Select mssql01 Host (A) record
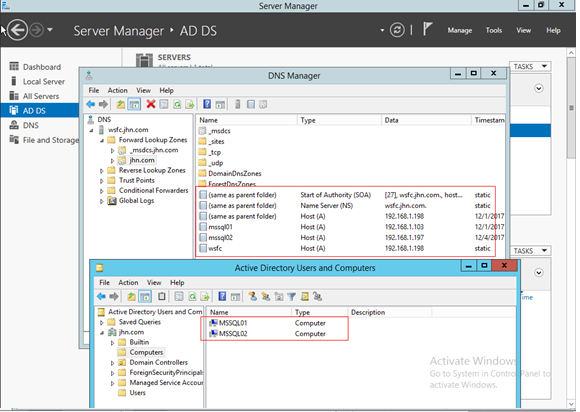The width and height of the screenshot is (580, 412). pyautogui.click(x=350, y=227)
